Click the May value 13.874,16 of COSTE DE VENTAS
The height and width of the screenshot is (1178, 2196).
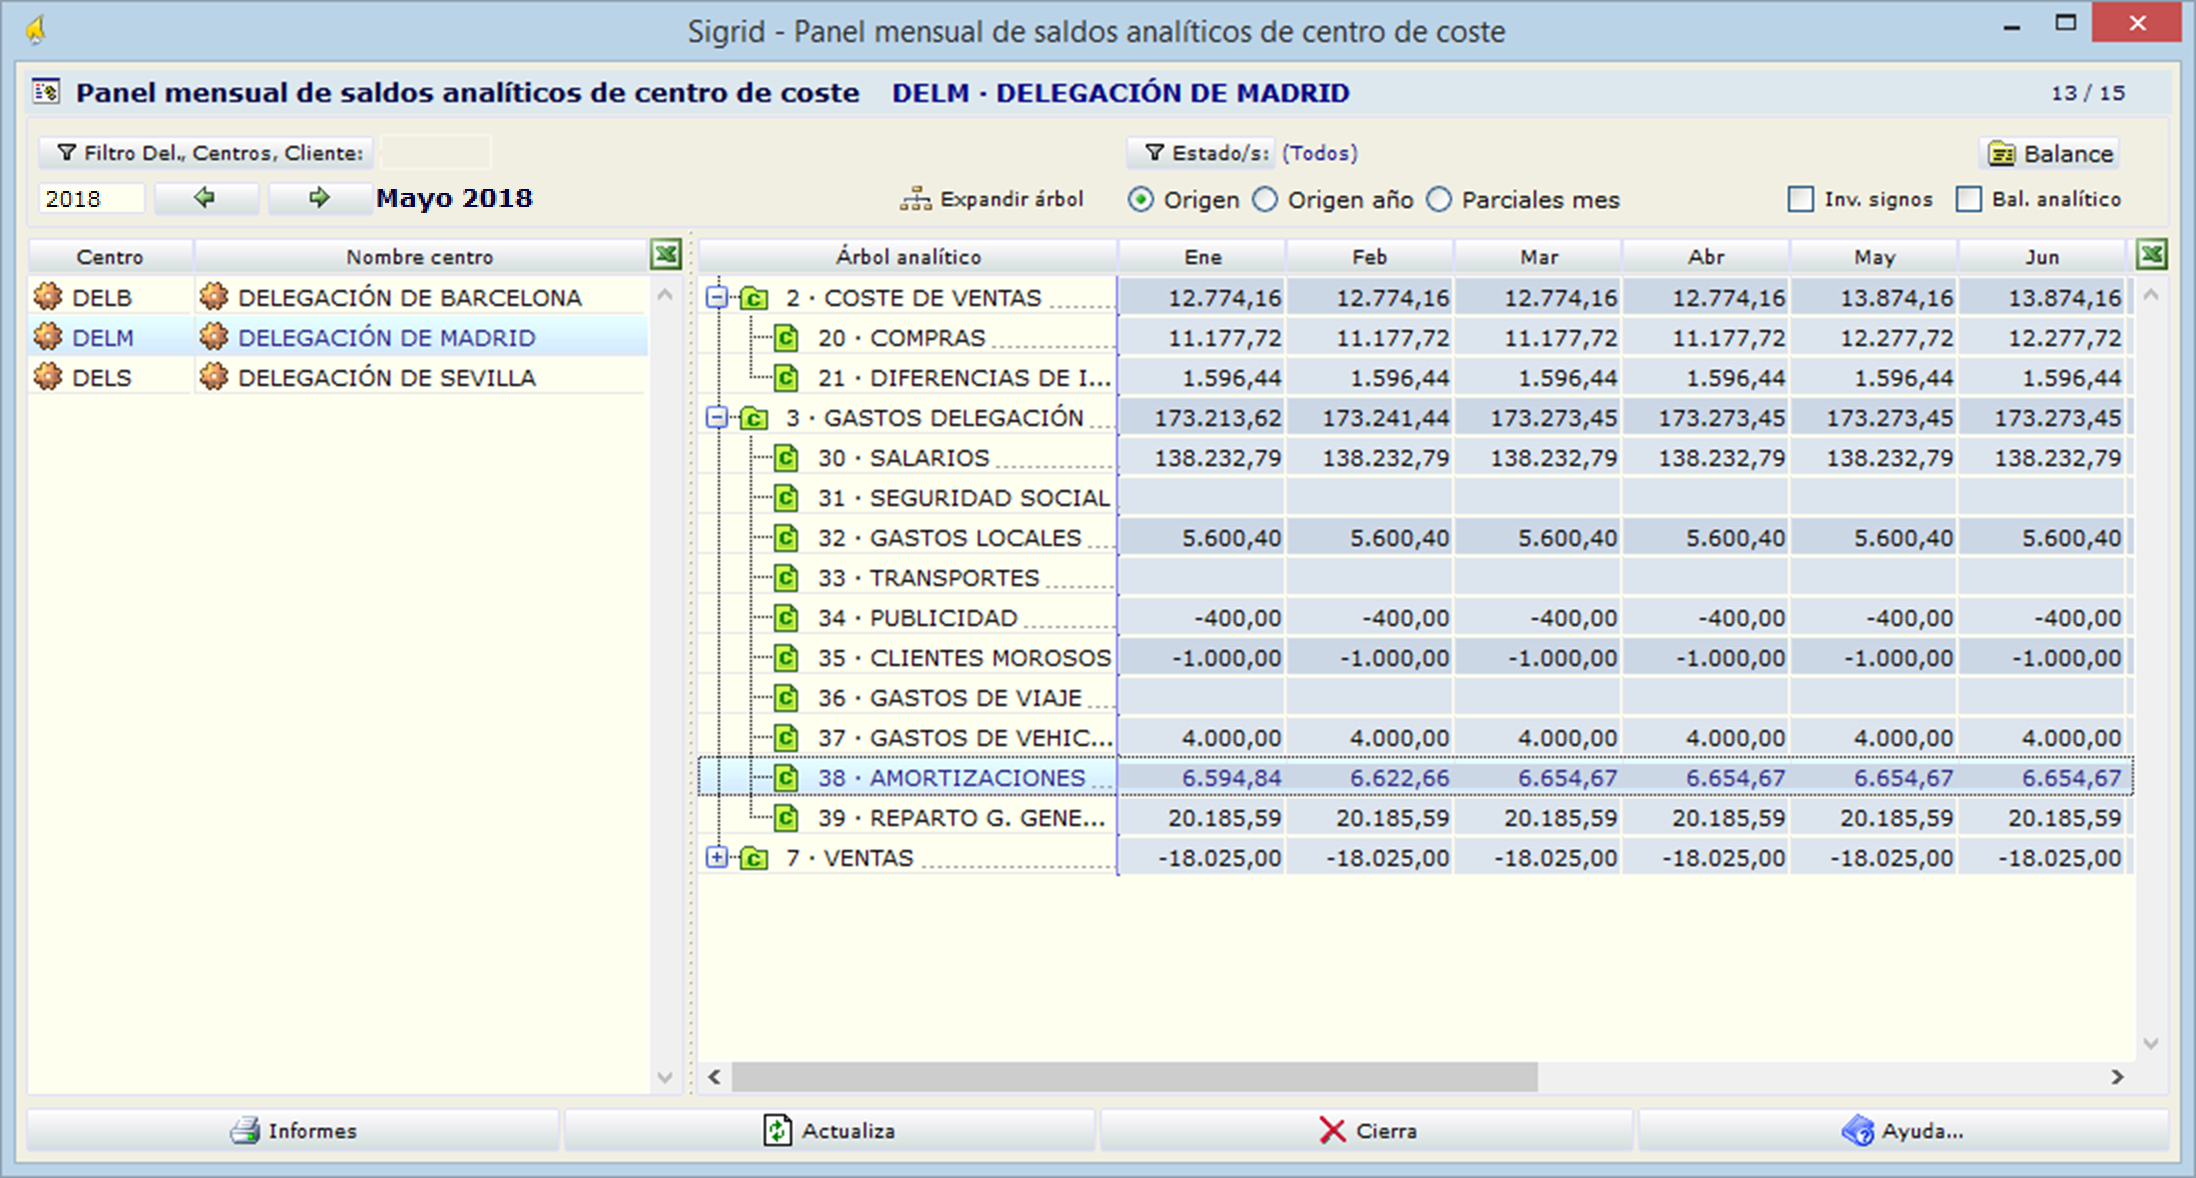click(1875, 298)
